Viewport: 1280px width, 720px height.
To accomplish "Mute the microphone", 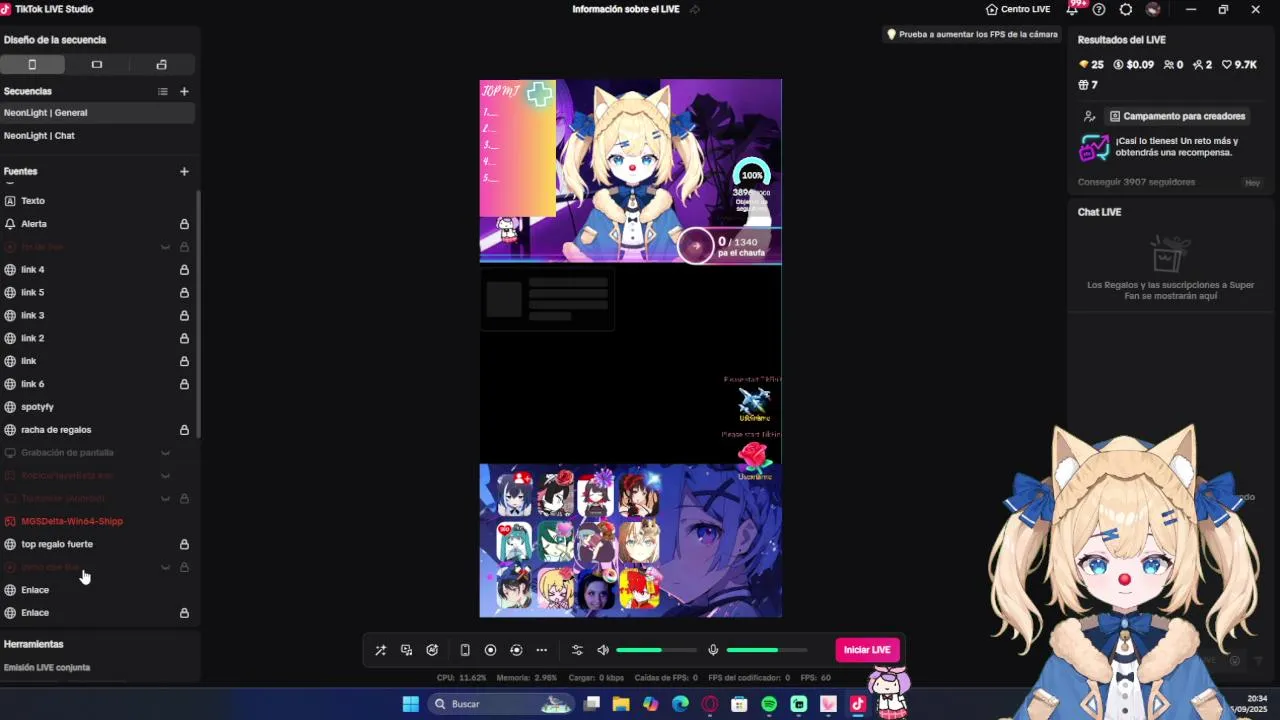I will [713, 650].
